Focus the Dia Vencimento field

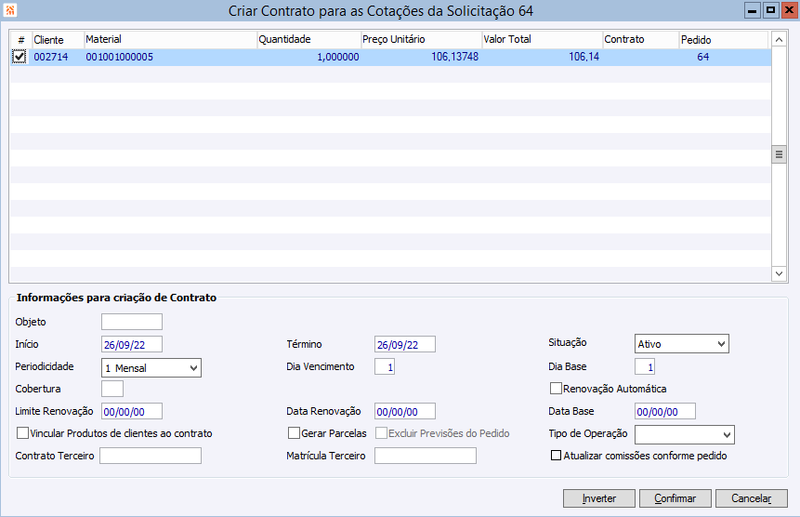(384, 366)
